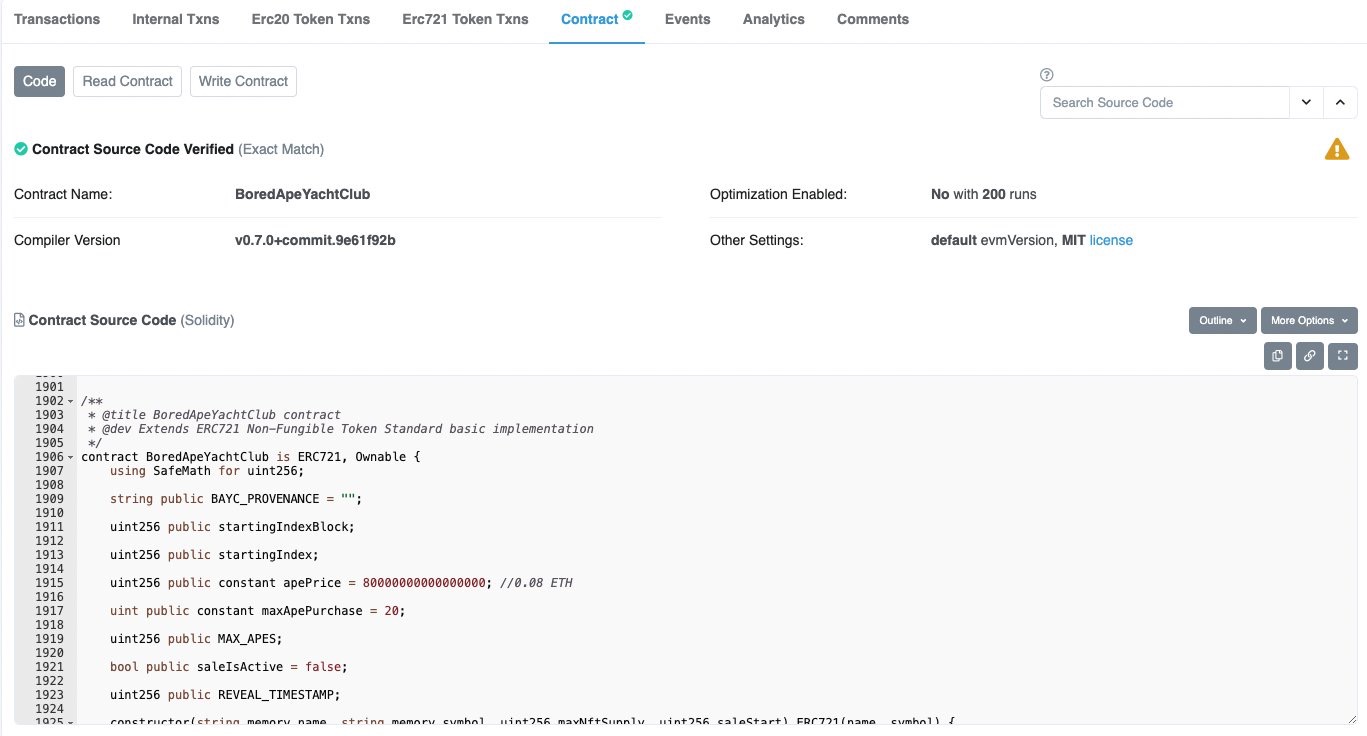Focus the Search Source Code field

click(x=1165, y=102)
